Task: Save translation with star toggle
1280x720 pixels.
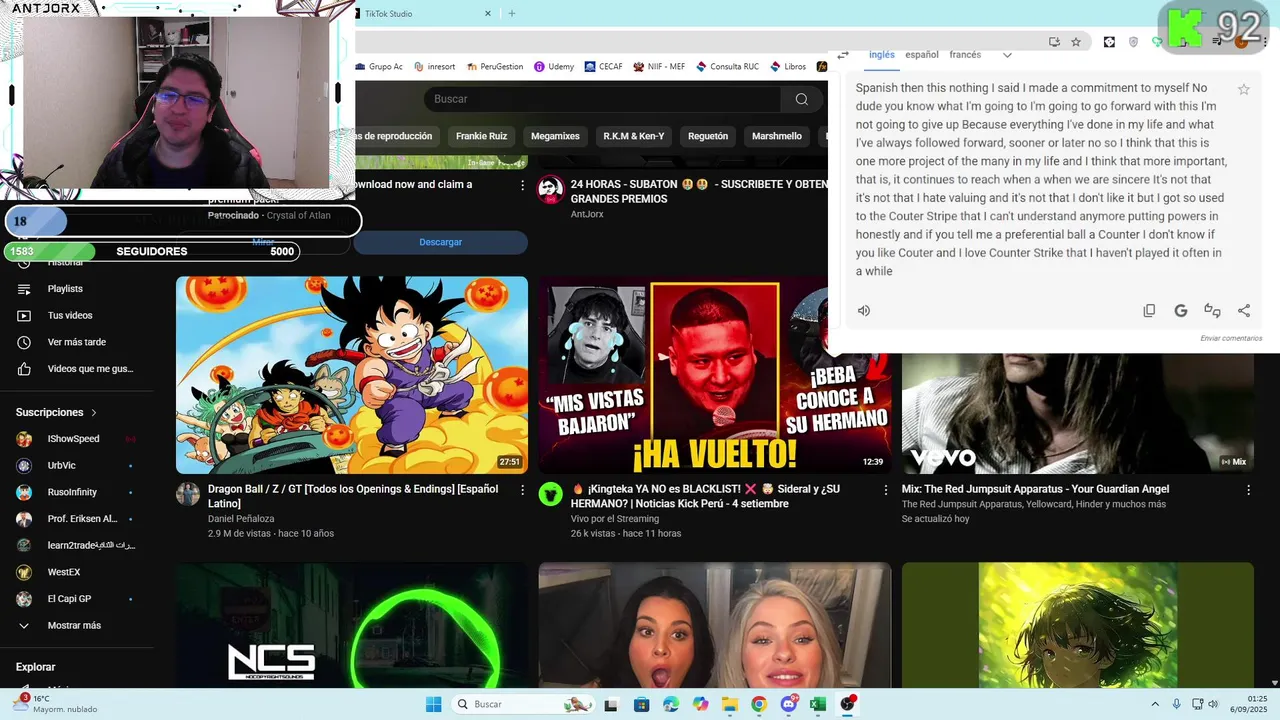Action: [1244, 89]
